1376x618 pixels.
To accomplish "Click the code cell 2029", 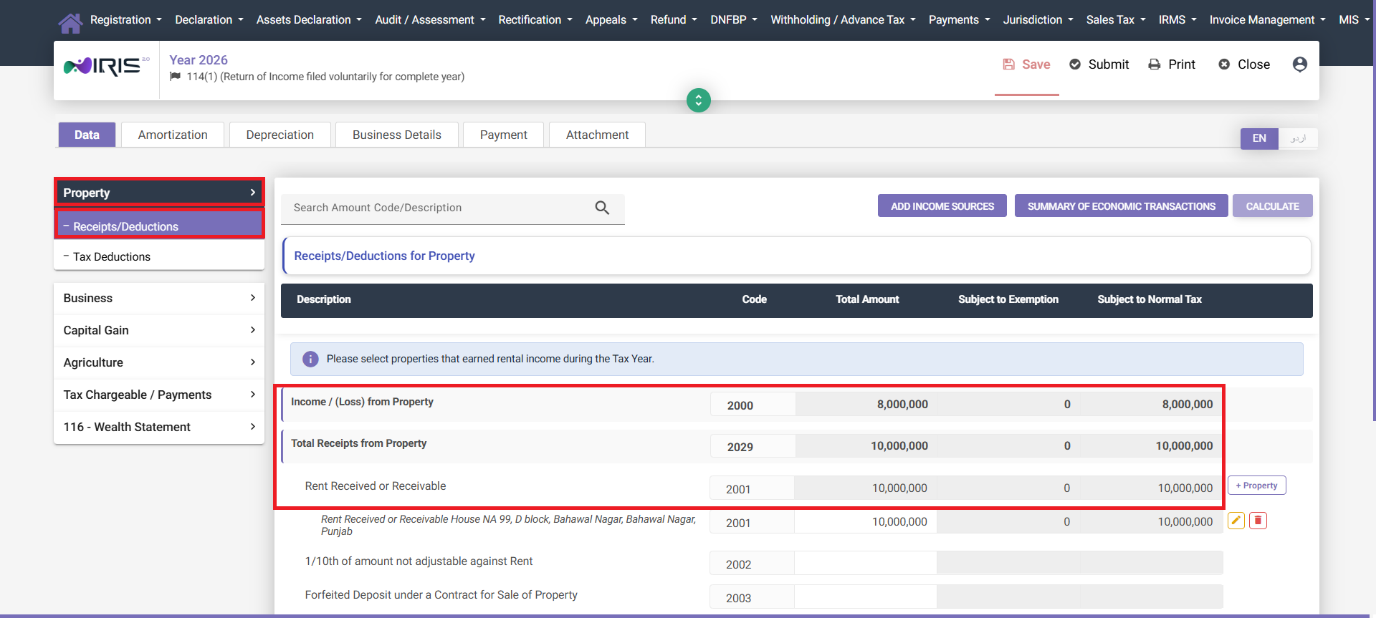I will 752,446.
